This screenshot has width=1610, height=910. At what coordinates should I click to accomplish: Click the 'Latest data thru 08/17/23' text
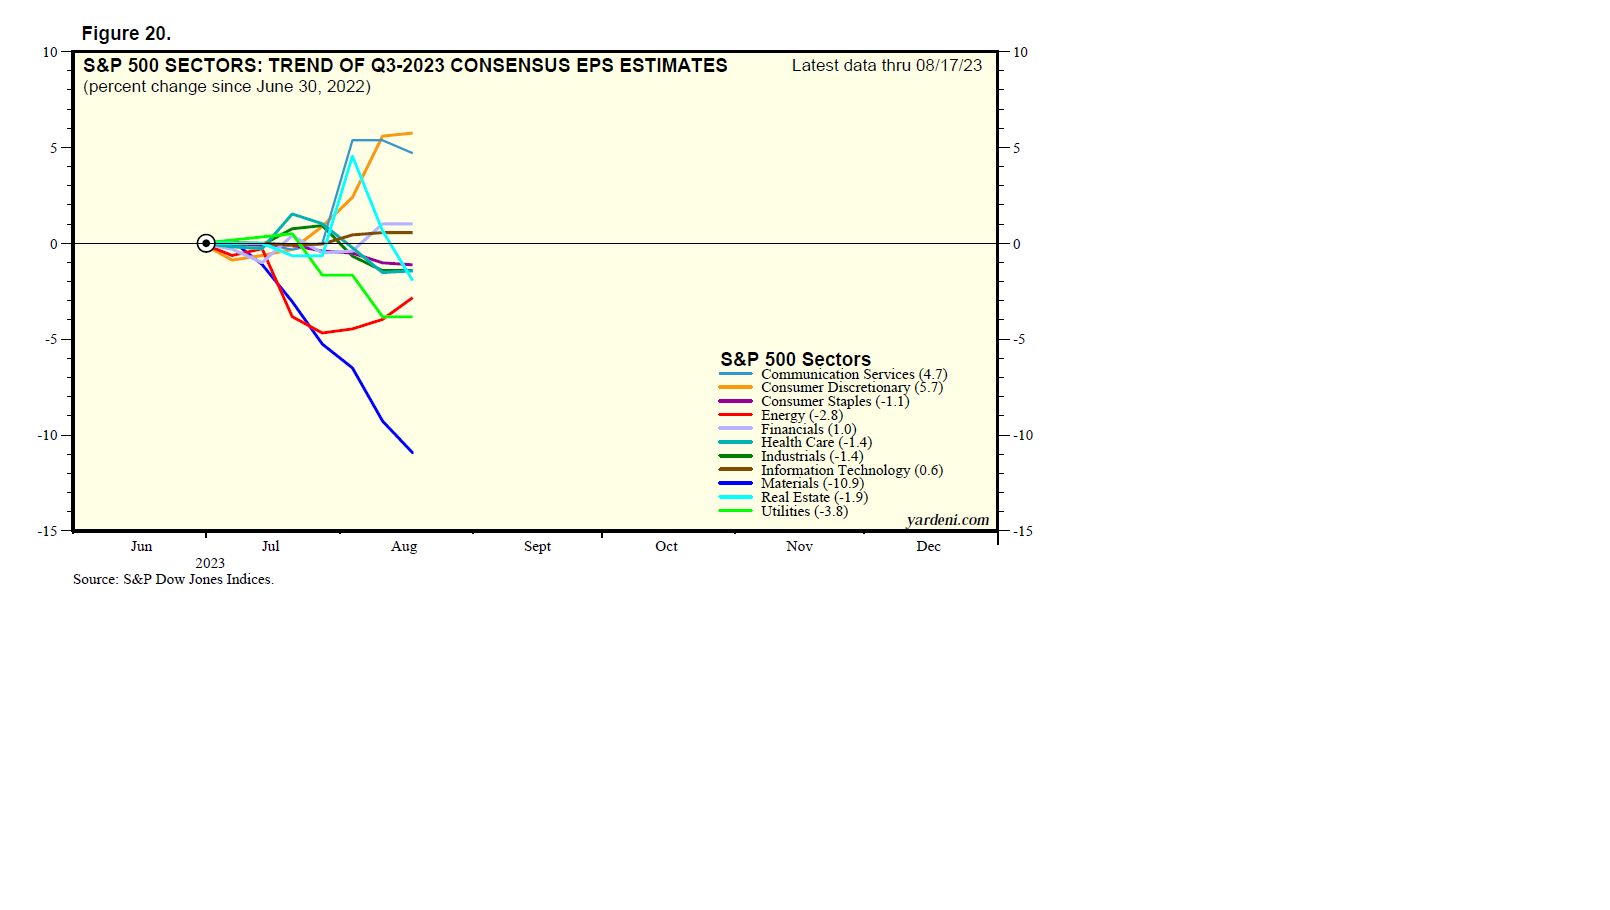tap(887, 66)
